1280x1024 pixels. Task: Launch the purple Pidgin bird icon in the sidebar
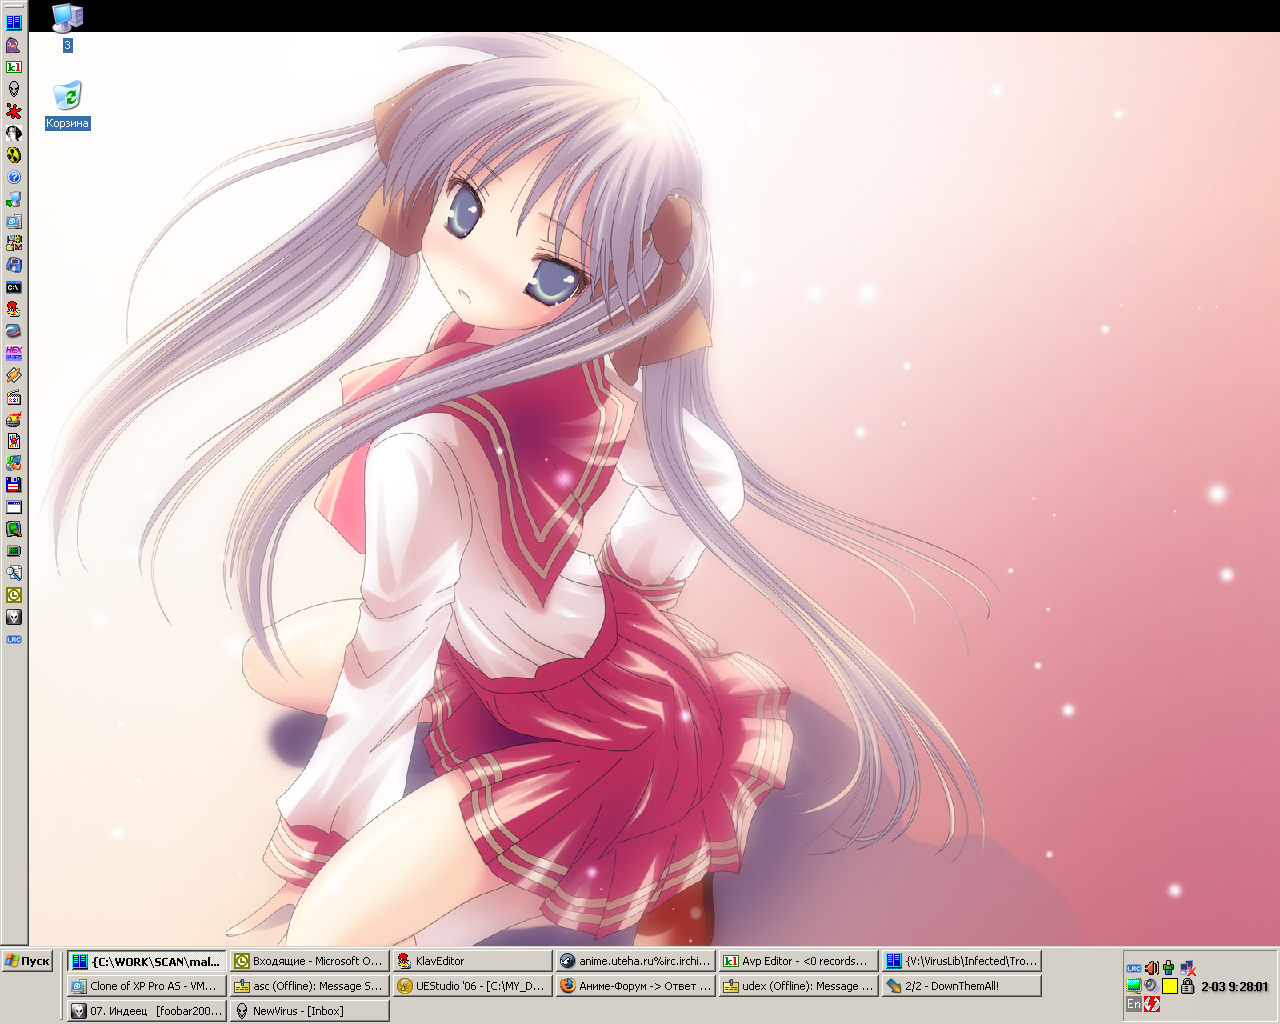coord(14,45)
